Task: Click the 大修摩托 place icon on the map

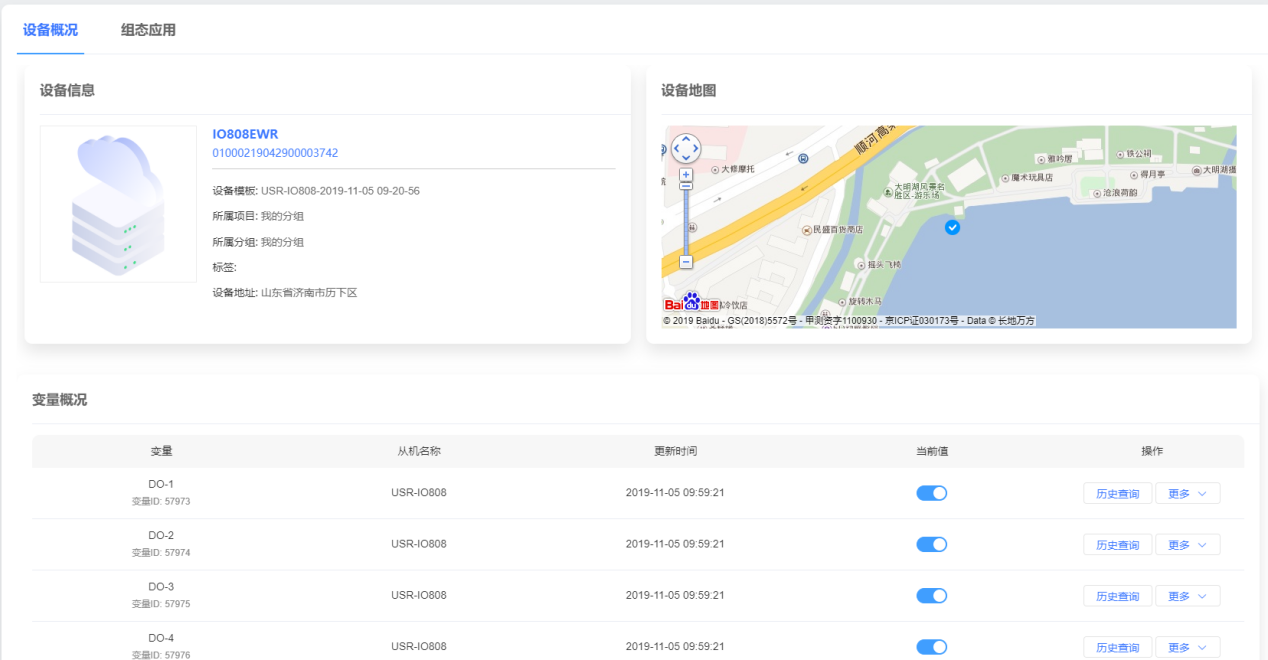Action: pos(714,169)
